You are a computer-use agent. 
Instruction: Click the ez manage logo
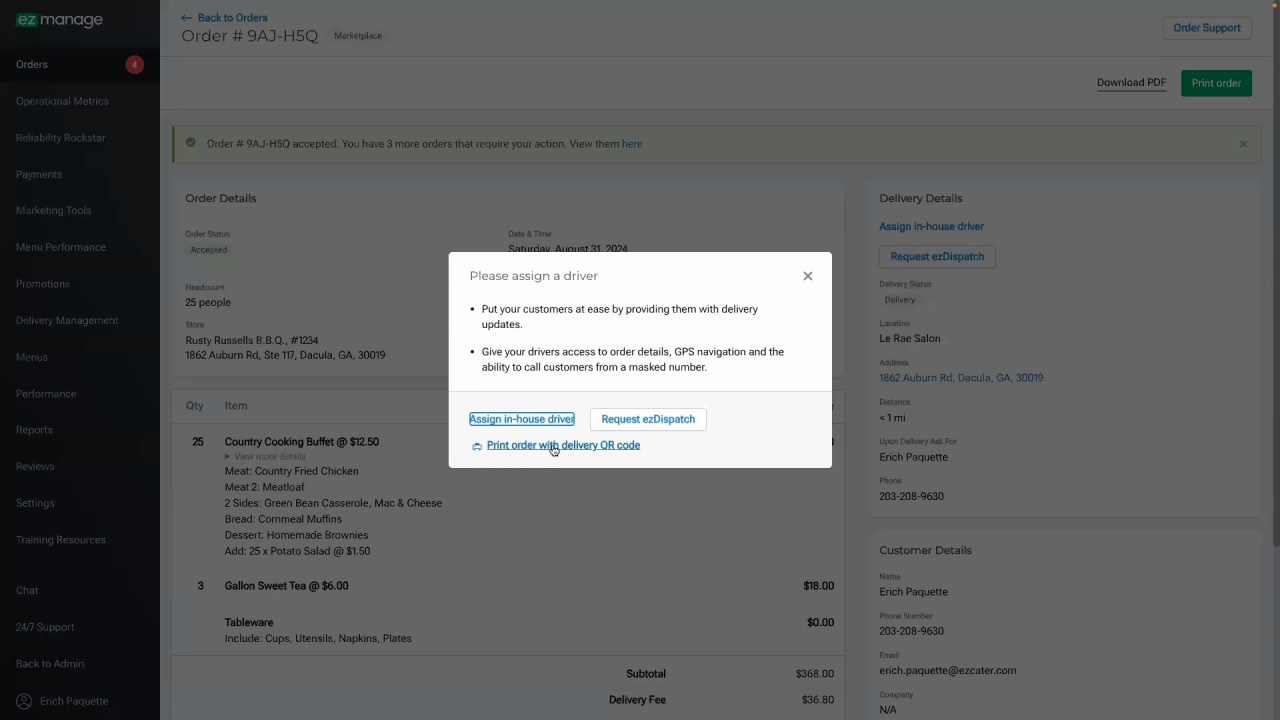point(59,20)
